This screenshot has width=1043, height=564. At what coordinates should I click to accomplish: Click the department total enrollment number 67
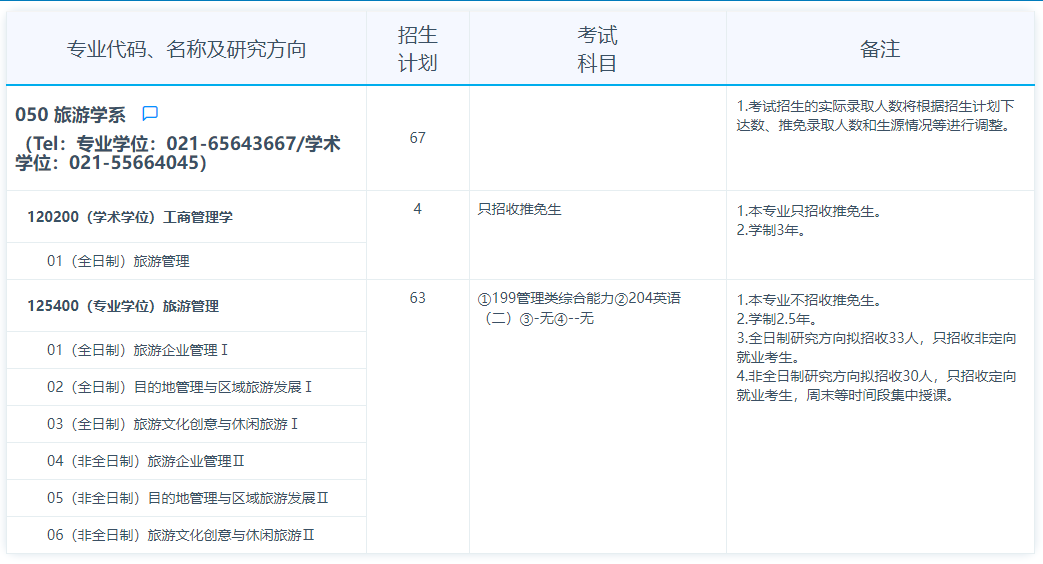[x=417, y=138]
